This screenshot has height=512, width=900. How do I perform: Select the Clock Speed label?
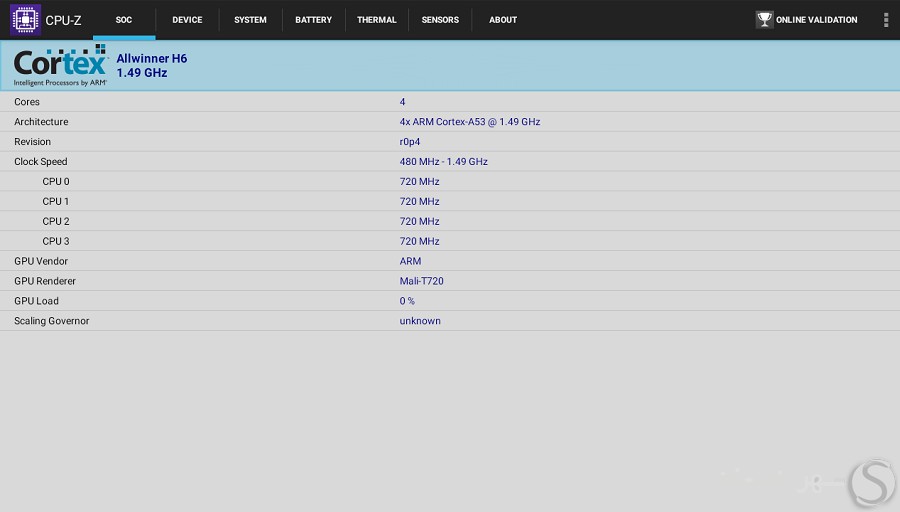[x=41, y=161]
